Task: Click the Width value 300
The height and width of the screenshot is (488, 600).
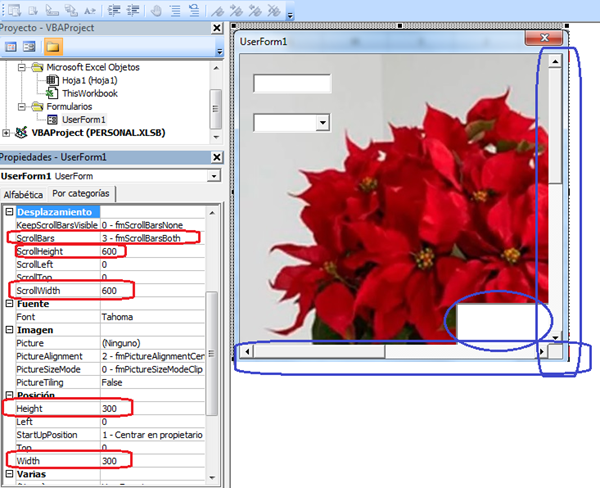Action: [x=109, y=461]
